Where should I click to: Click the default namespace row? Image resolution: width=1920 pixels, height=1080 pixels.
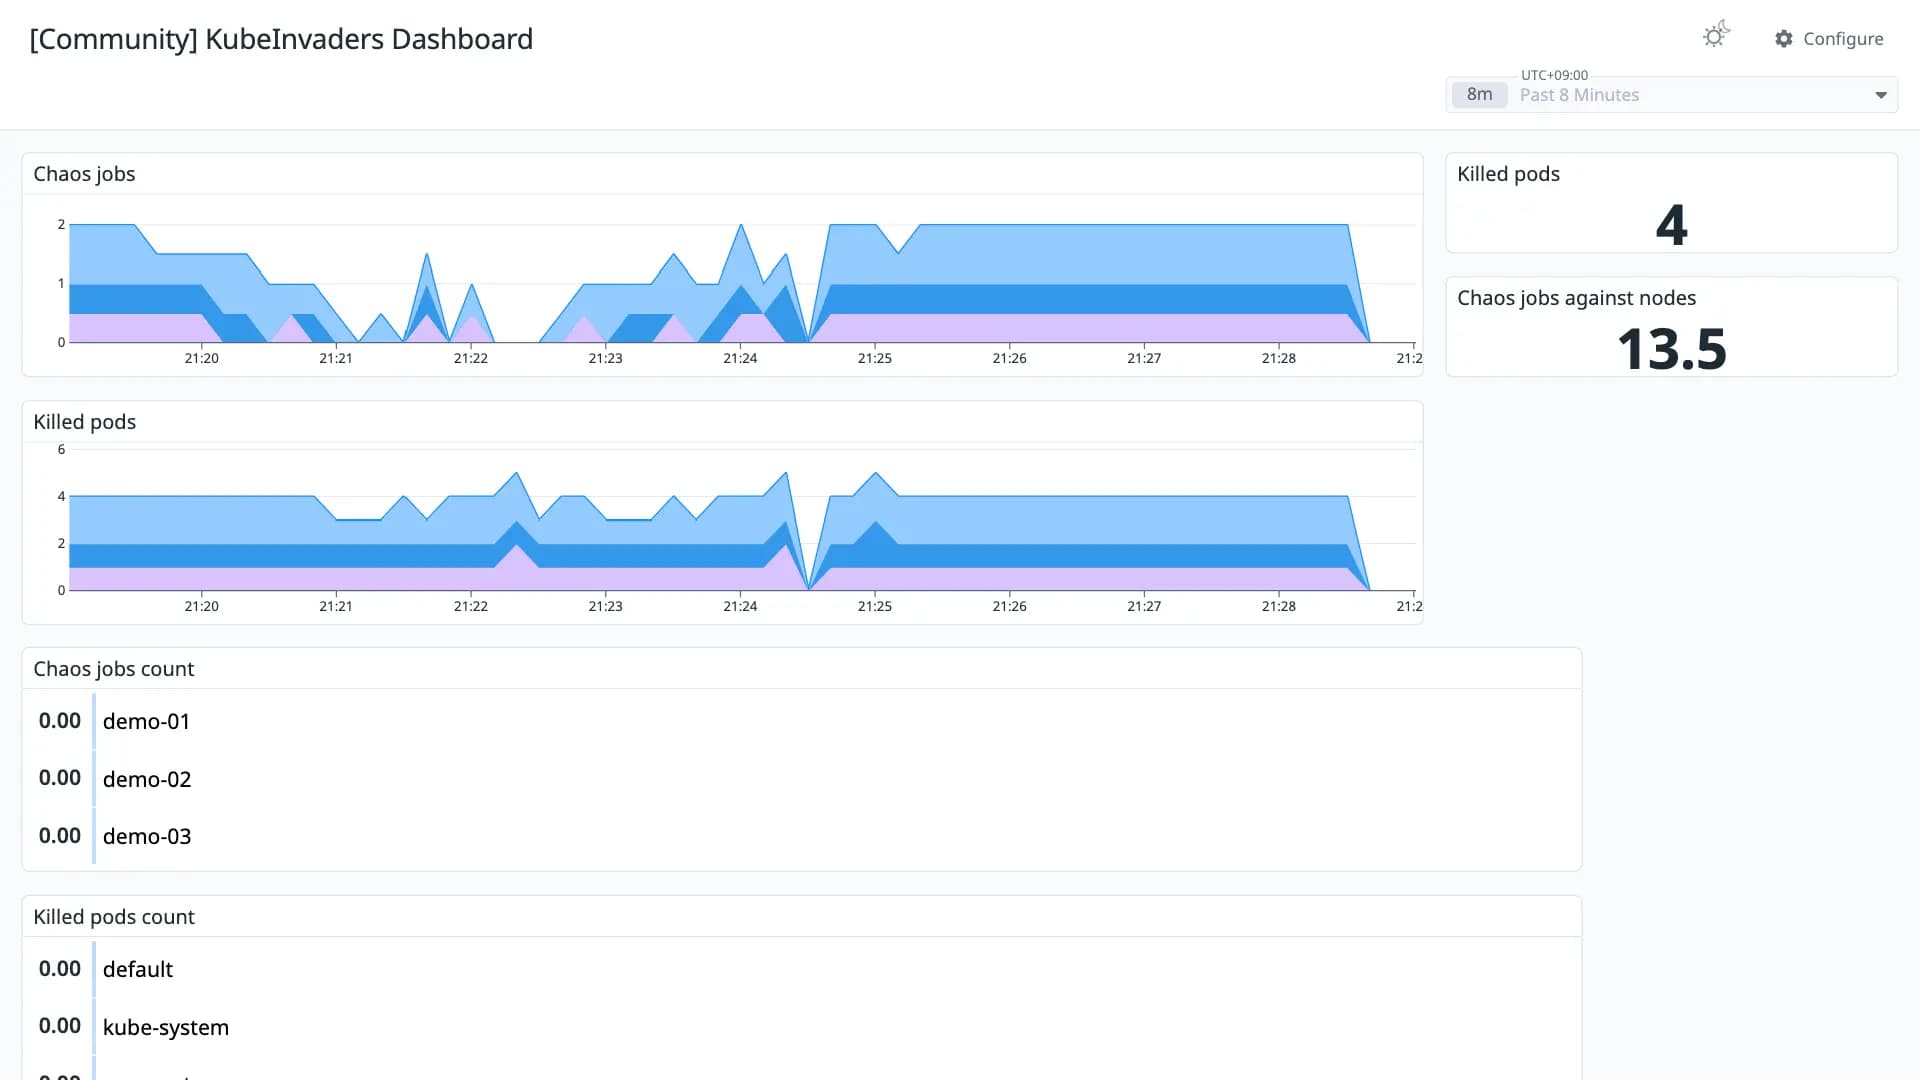pyautogui.click(x=802, y=969)
